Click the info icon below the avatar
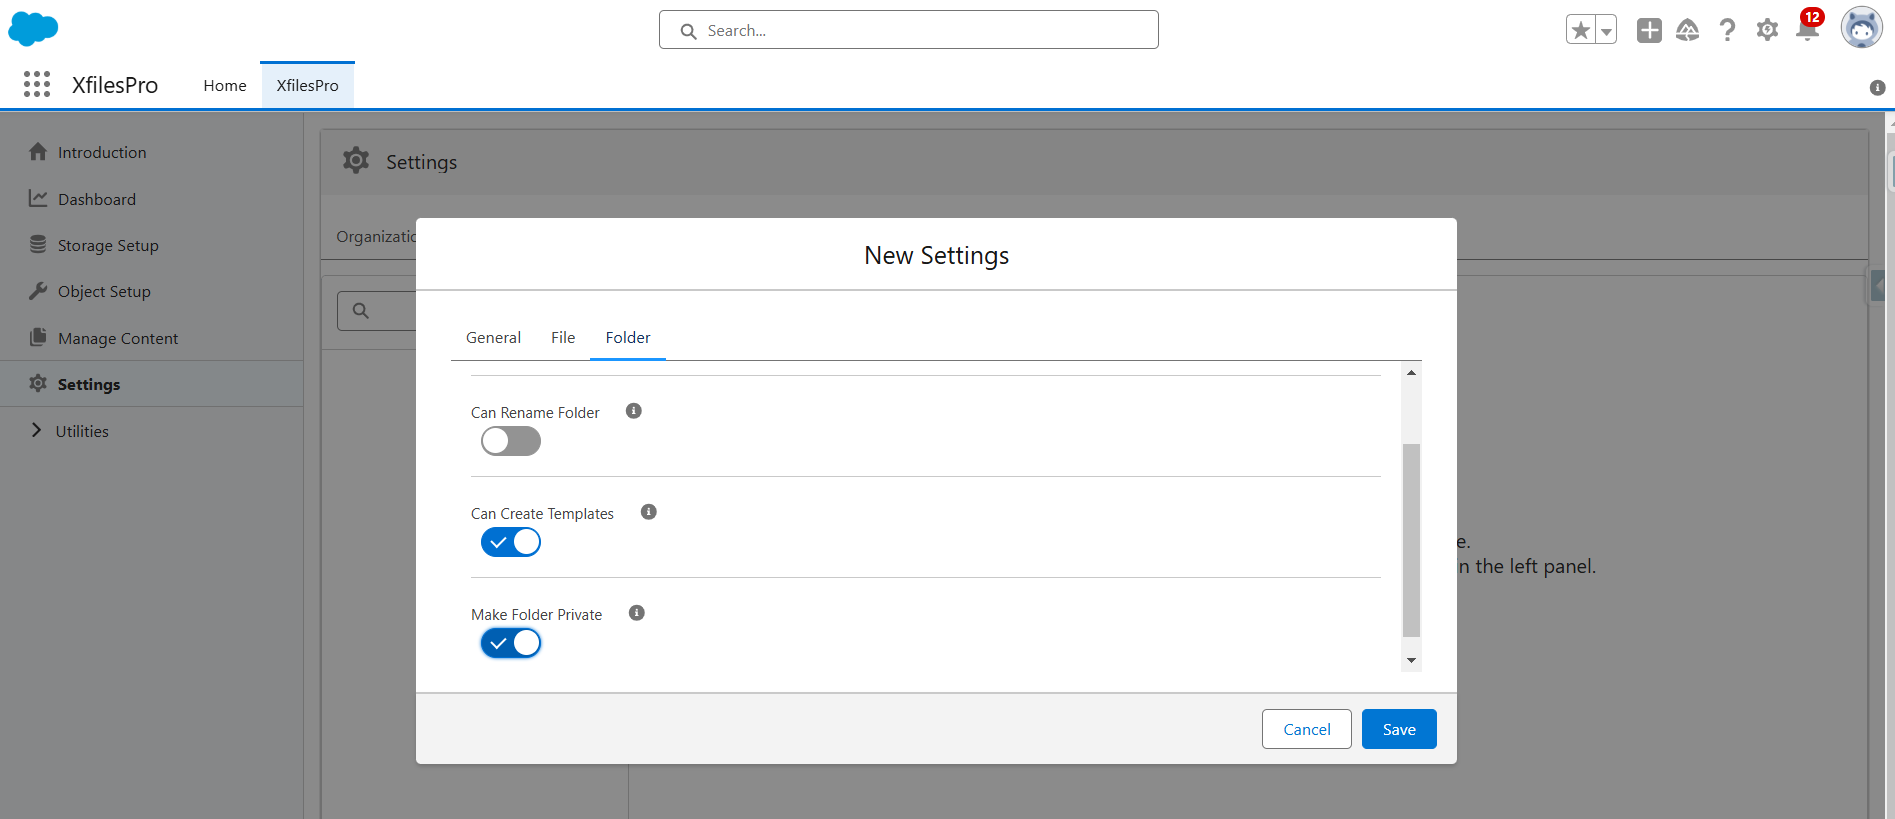 point(1877,88)
